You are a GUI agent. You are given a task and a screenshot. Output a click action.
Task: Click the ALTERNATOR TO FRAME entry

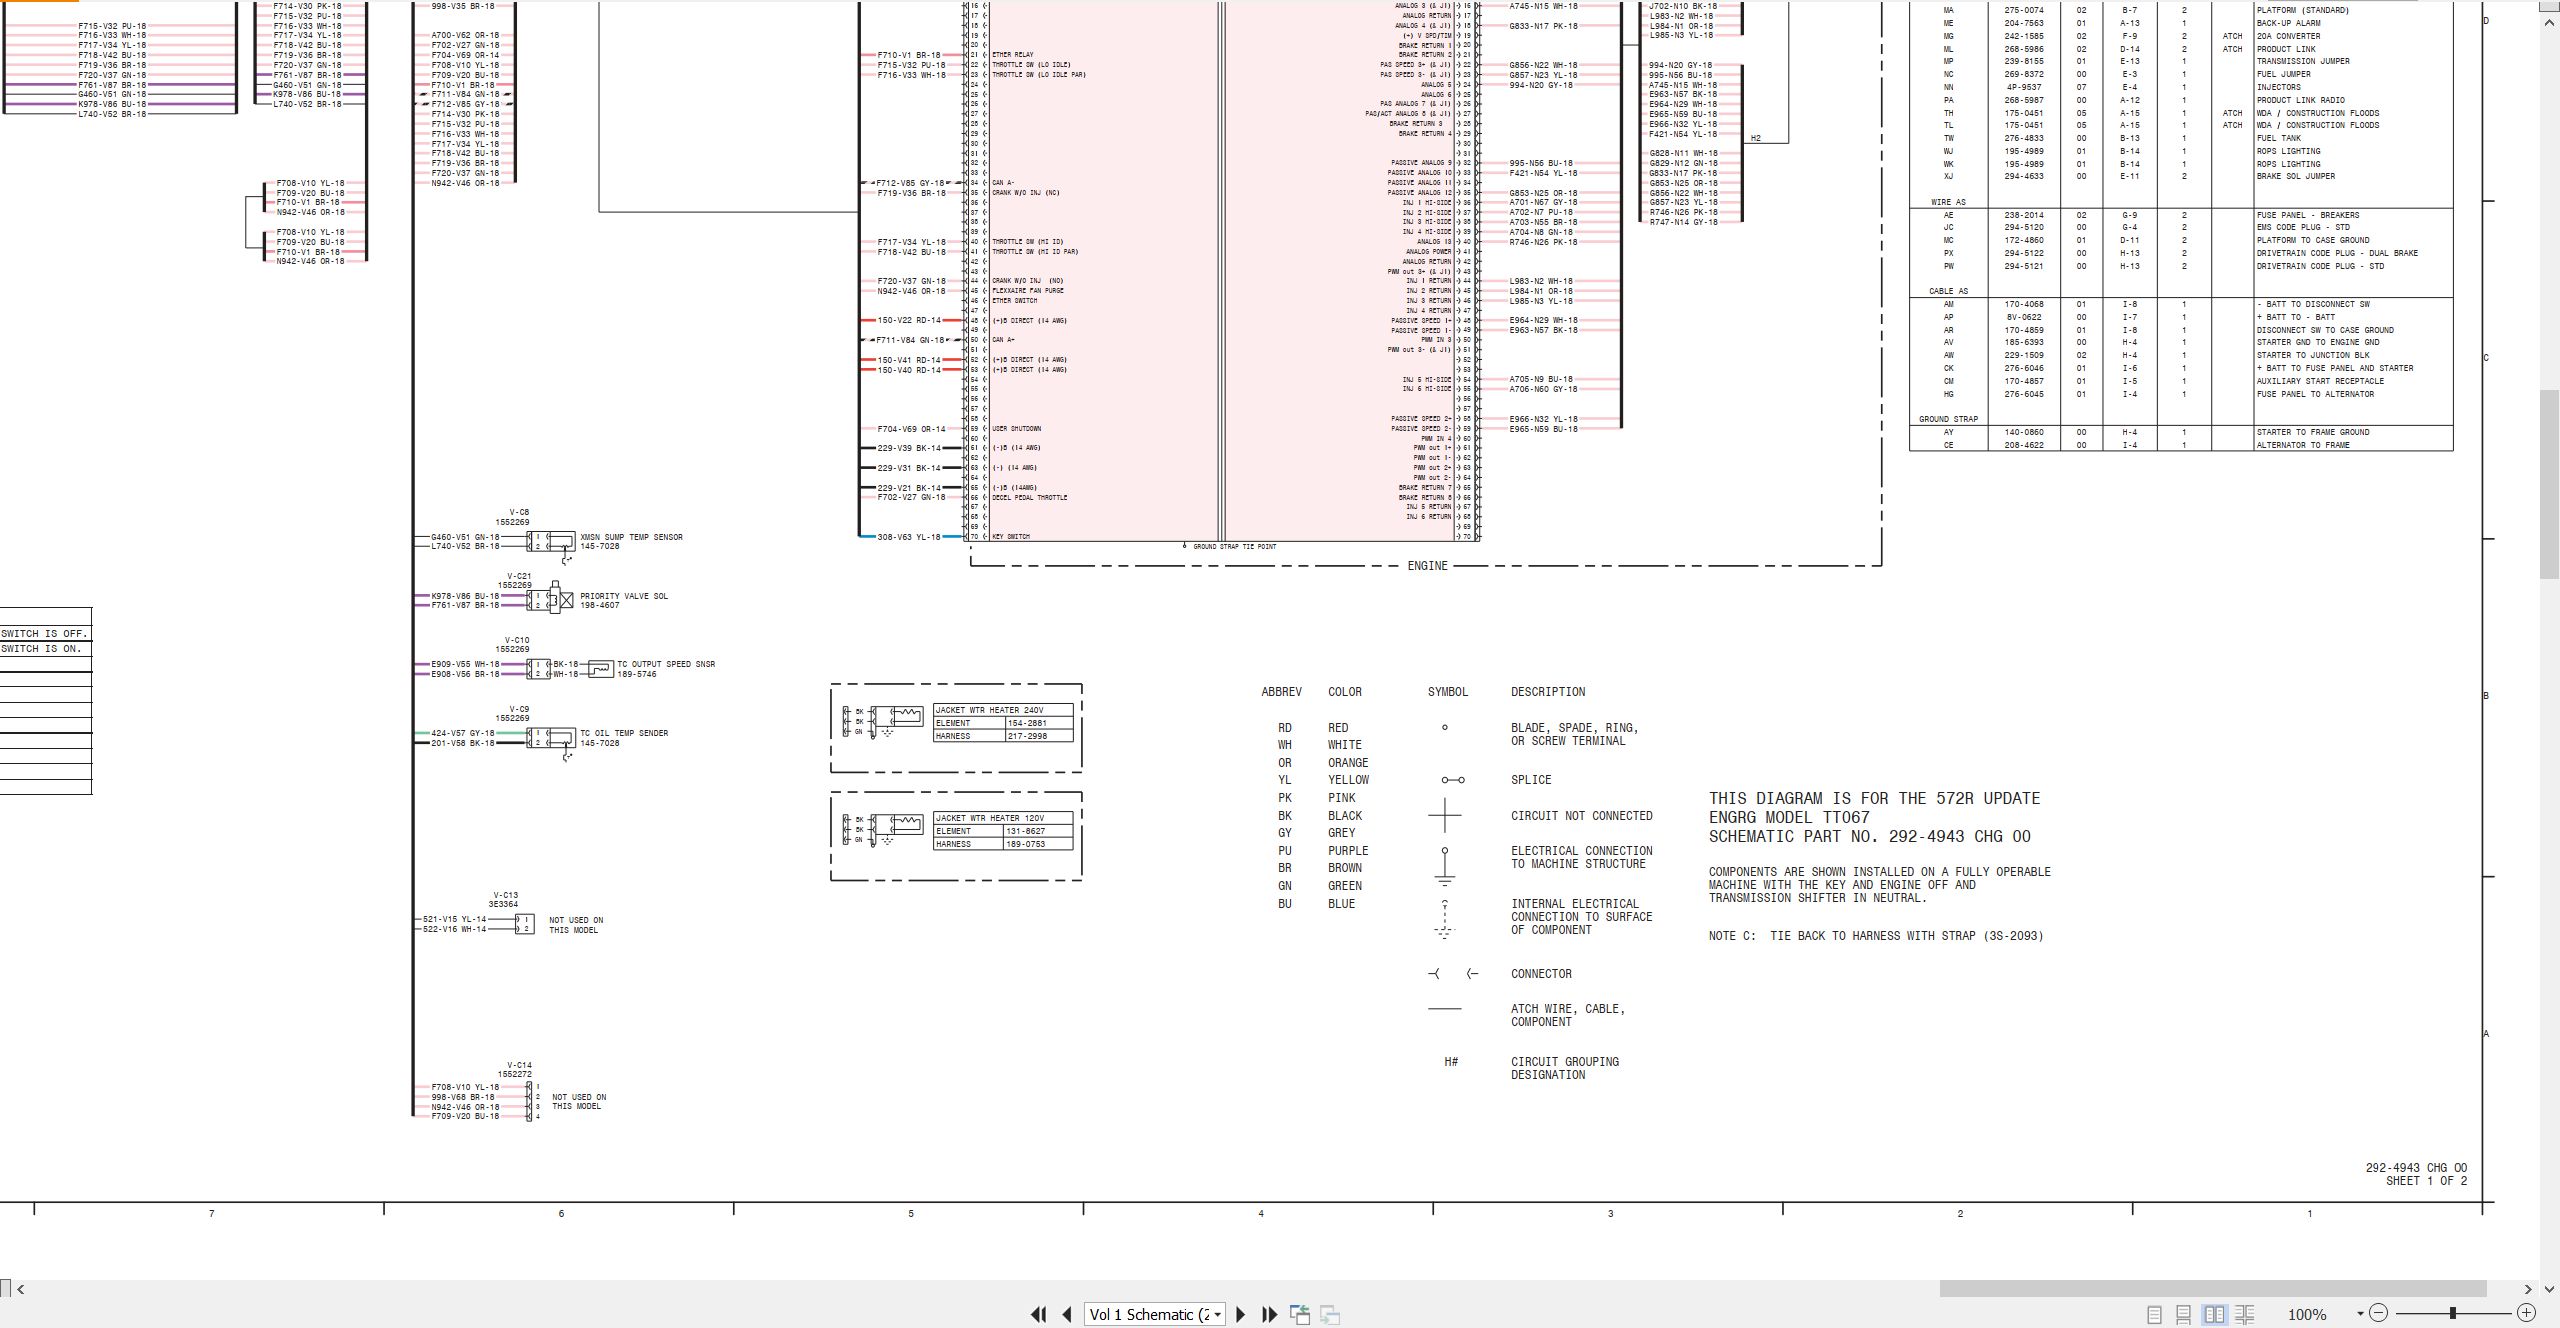pos(2303,445)
